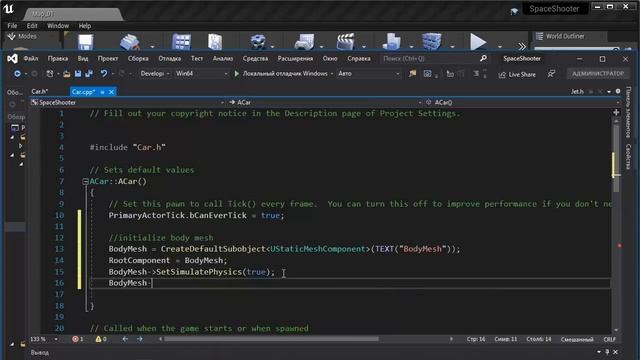Screen dimensions: 640x360
Task: Click Blueprints icon in Unreal toolbar
Action: (304, 42)
